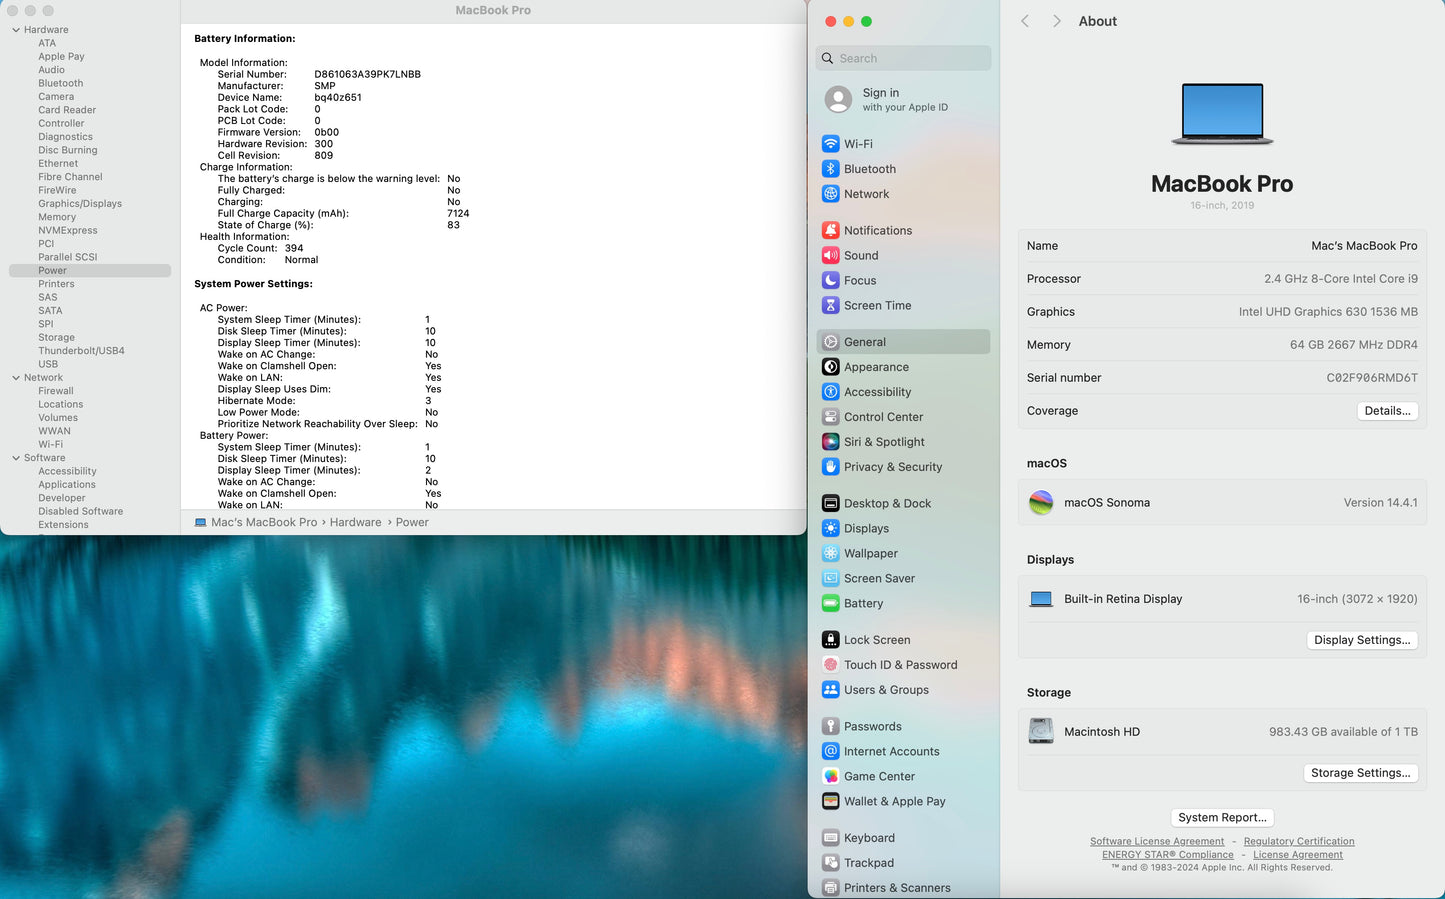Image resolution: width=1445 pixels, height=899 pixels.
Task: Open Printers & Scanners icon
Action: pos(830,888)
